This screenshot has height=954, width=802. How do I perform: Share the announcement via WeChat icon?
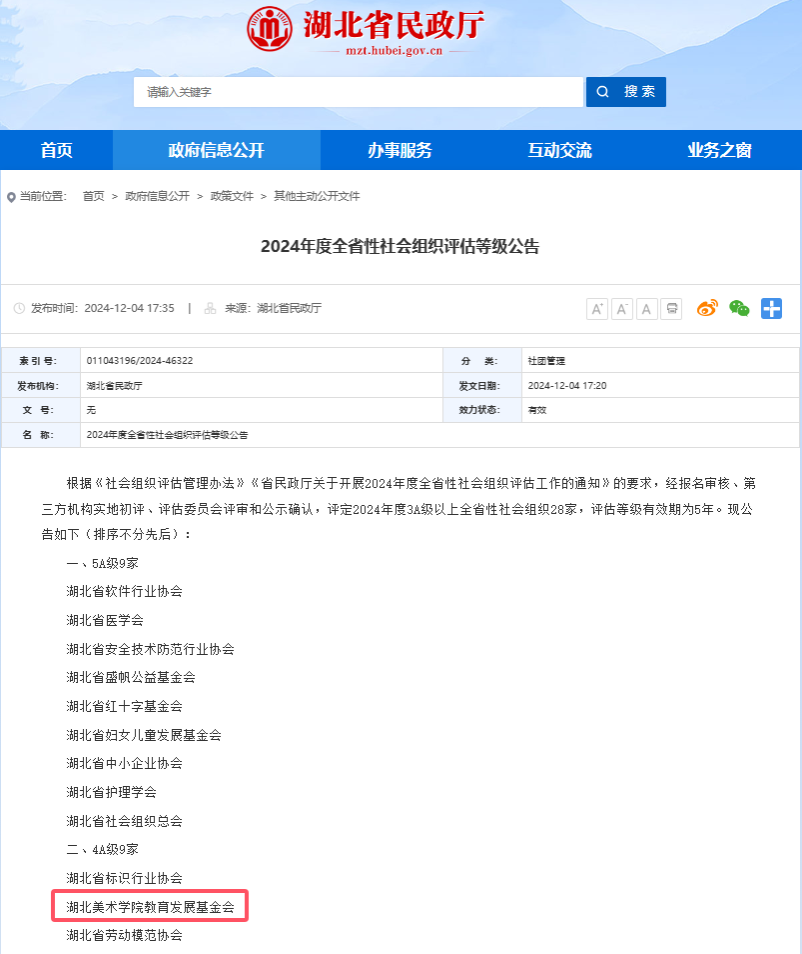[x=739, y=308]
